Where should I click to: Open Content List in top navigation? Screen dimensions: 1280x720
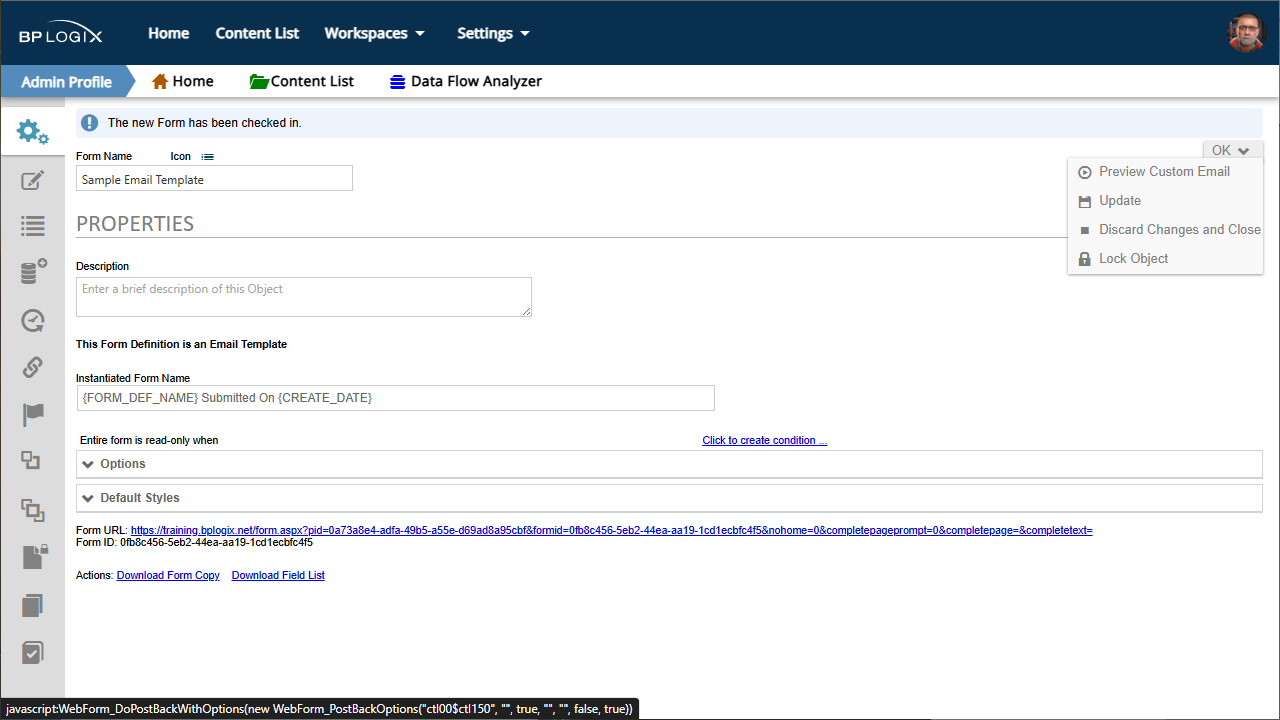pos(257,33)
